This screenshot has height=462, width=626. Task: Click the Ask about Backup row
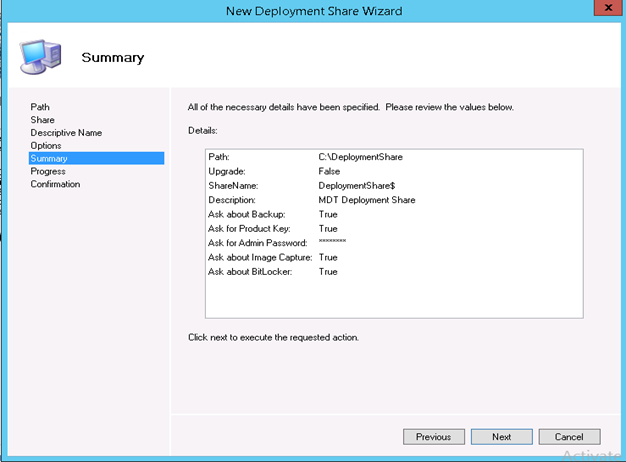click(273, 214)
